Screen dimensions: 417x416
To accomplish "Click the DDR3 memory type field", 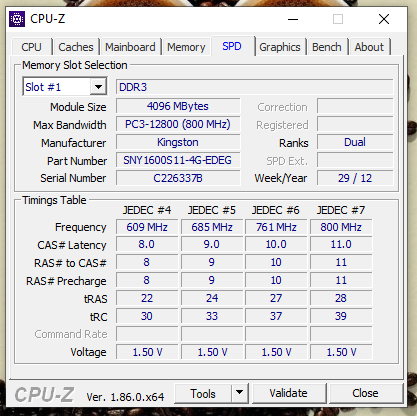I will (255, 87).
